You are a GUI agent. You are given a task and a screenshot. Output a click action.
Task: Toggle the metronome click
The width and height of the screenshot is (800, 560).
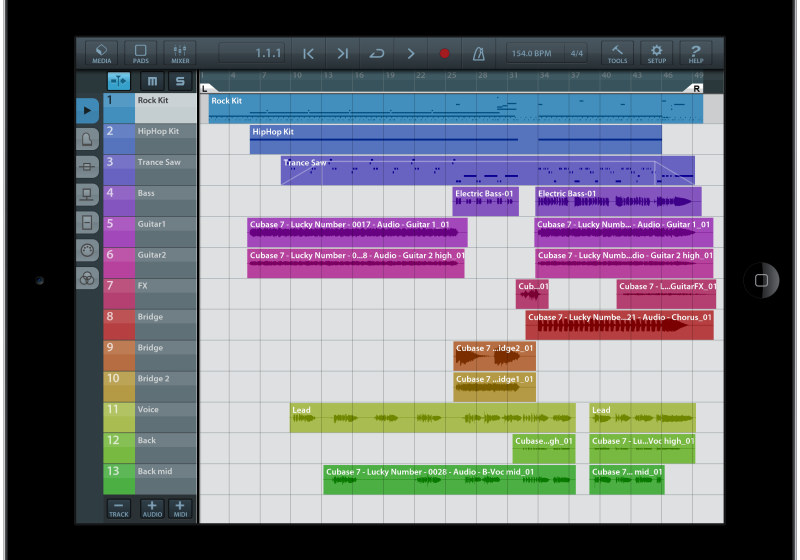[479, 54]
